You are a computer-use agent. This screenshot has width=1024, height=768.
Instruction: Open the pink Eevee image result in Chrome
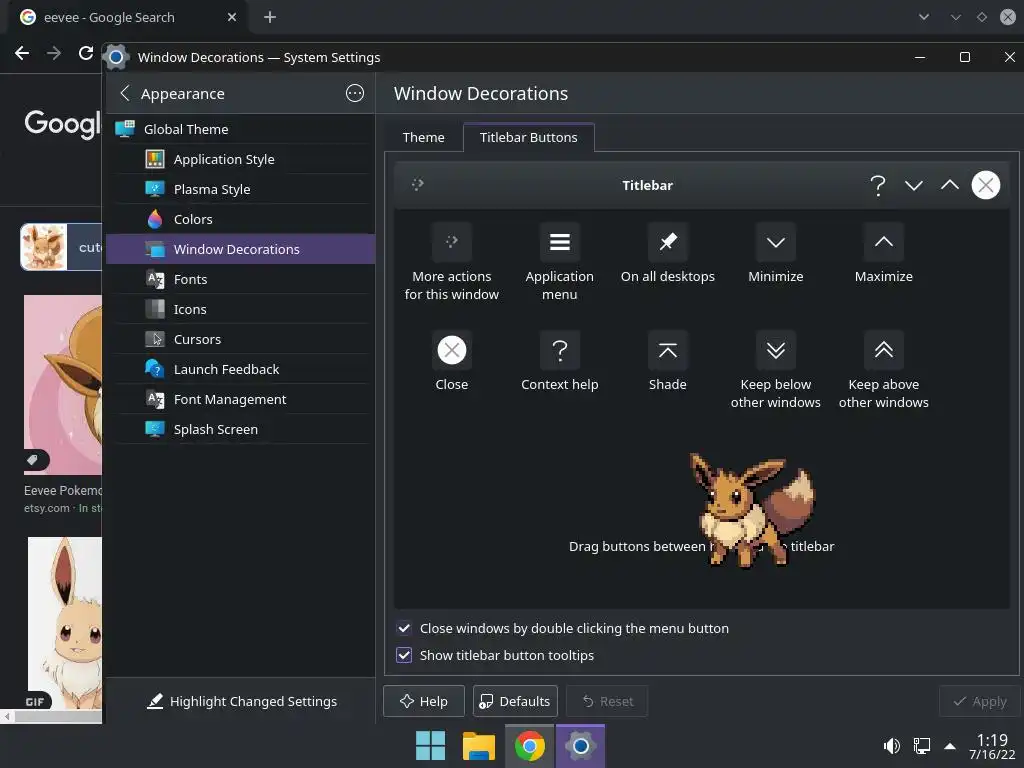(x=63, y=385)
